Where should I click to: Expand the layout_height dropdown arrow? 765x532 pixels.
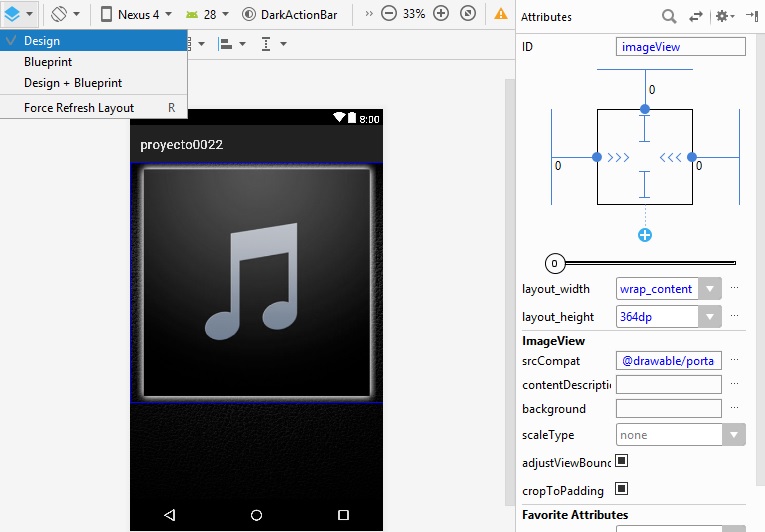click(709, 317)
